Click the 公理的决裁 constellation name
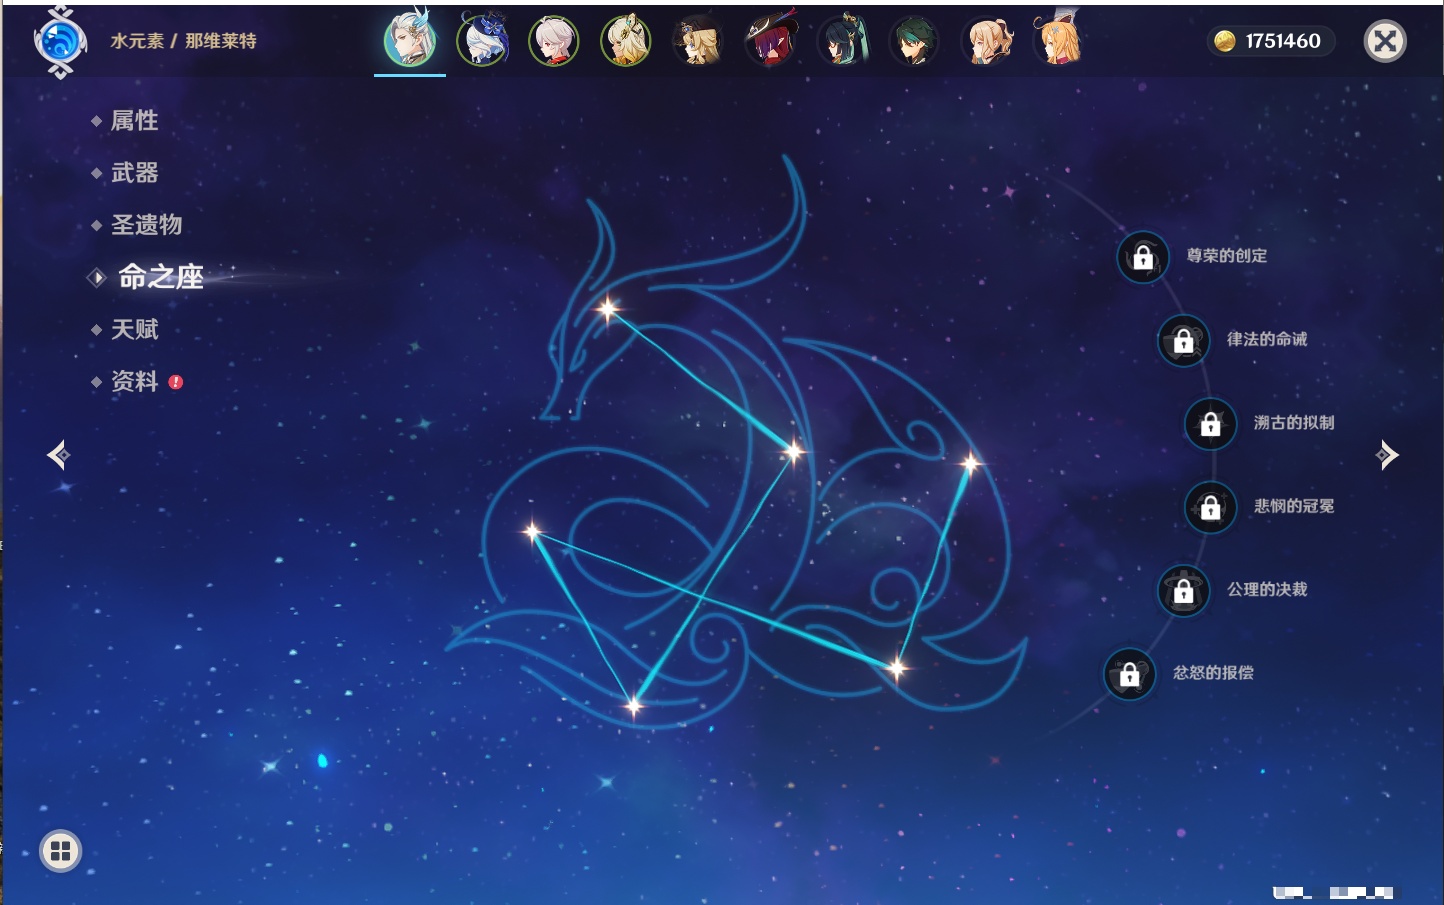The width and height of the screenshot is (1444, 905). [x=1267, y=590]
